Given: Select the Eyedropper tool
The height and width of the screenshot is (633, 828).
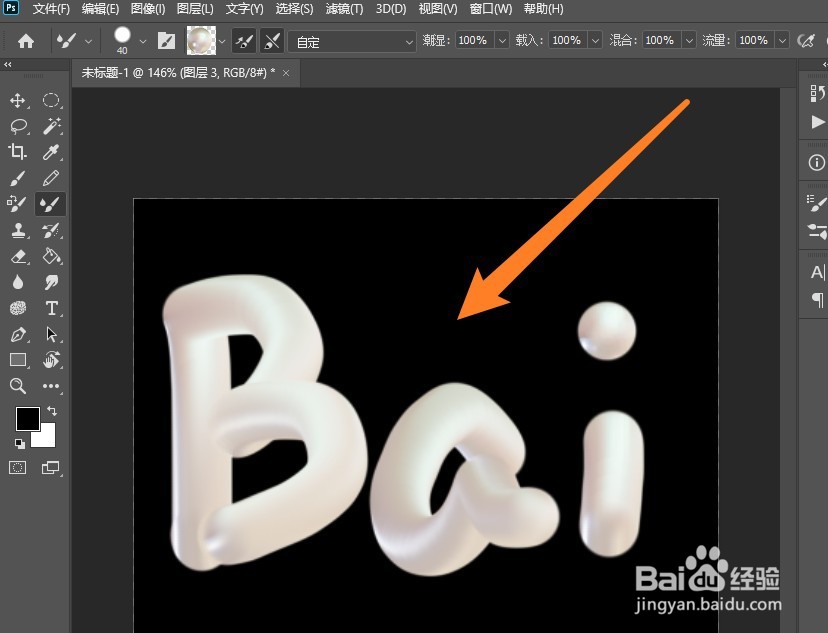Looking at the screenshot, I should pyautogui.click(x=51, y=152).
